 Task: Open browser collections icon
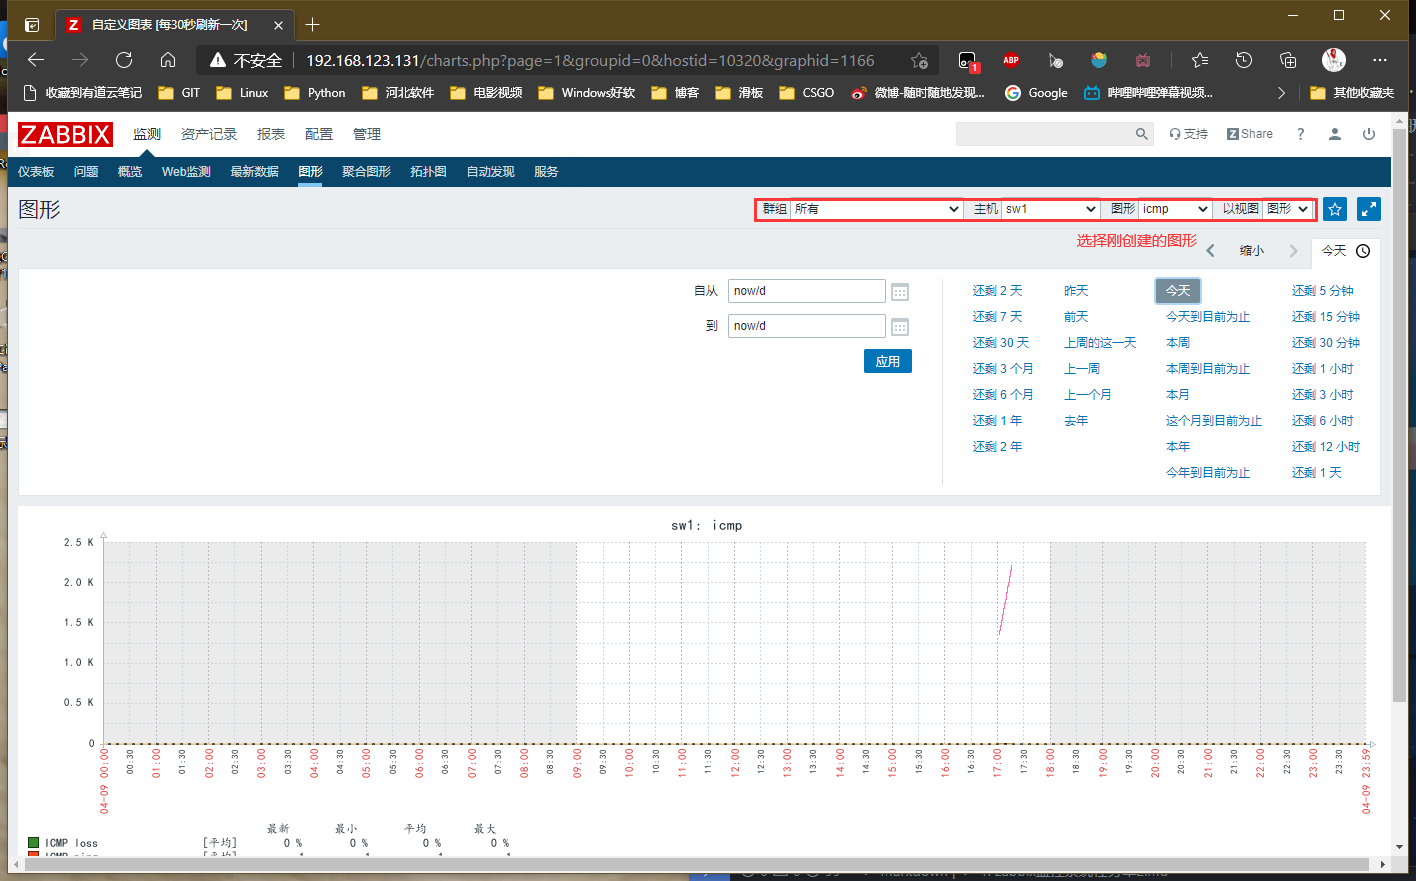(1288, 60)
